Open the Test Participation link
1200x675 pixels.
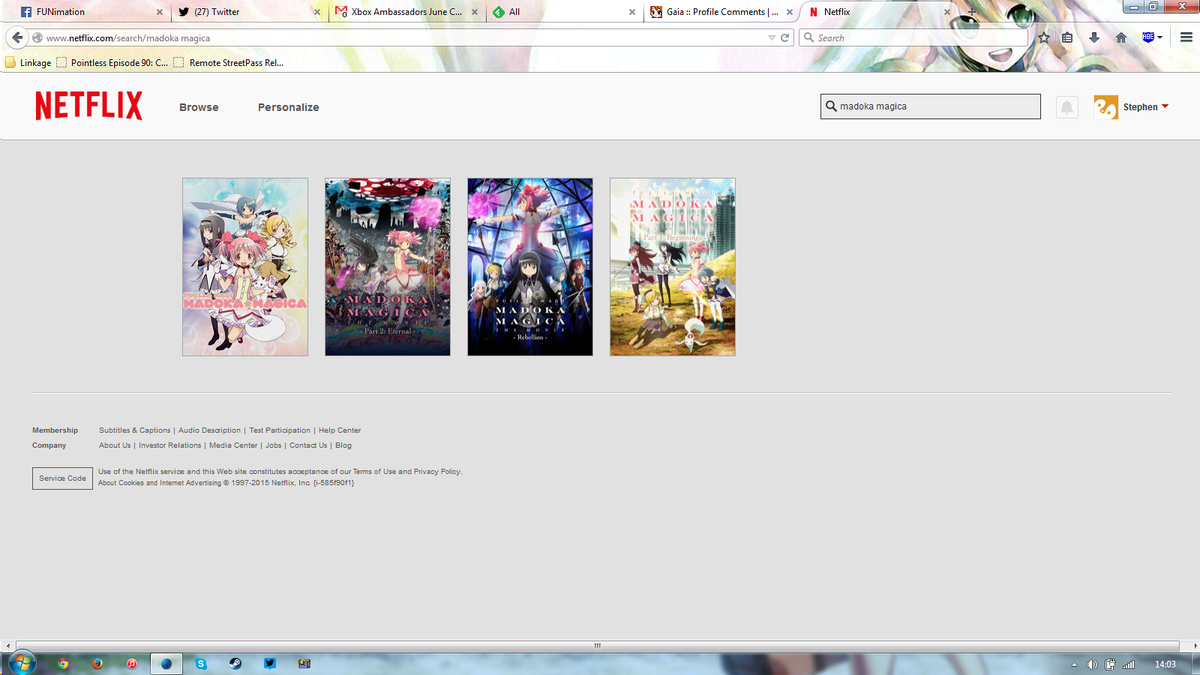click(280, 430)
